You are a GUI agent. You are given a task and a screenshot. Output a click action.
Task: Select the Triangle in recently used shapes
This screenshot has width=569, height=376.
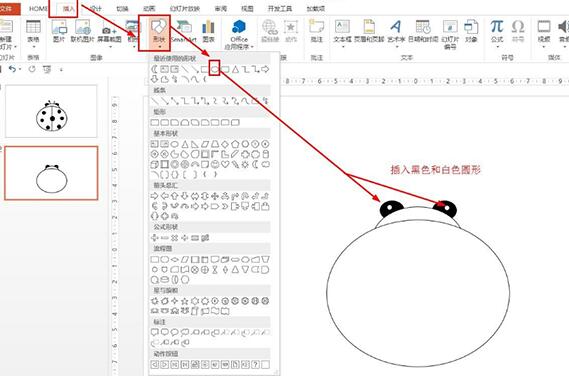(236, 69)
